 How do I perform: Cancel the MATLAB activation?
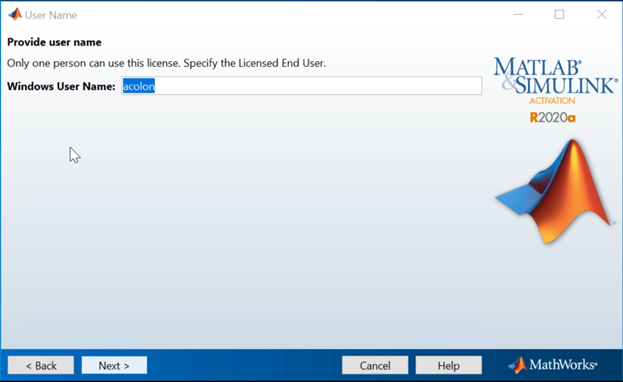375,365
